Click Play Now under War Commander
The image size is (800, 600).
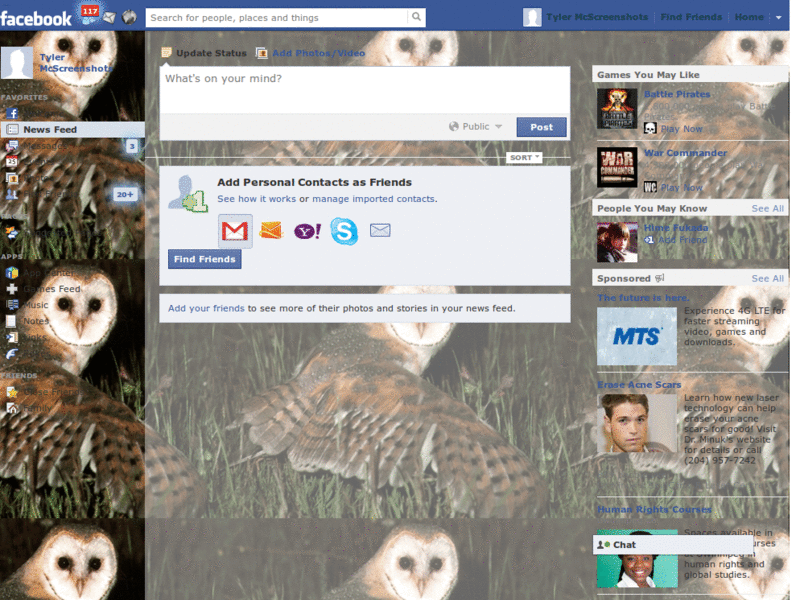pyautogui.click(x=681, y=188)
